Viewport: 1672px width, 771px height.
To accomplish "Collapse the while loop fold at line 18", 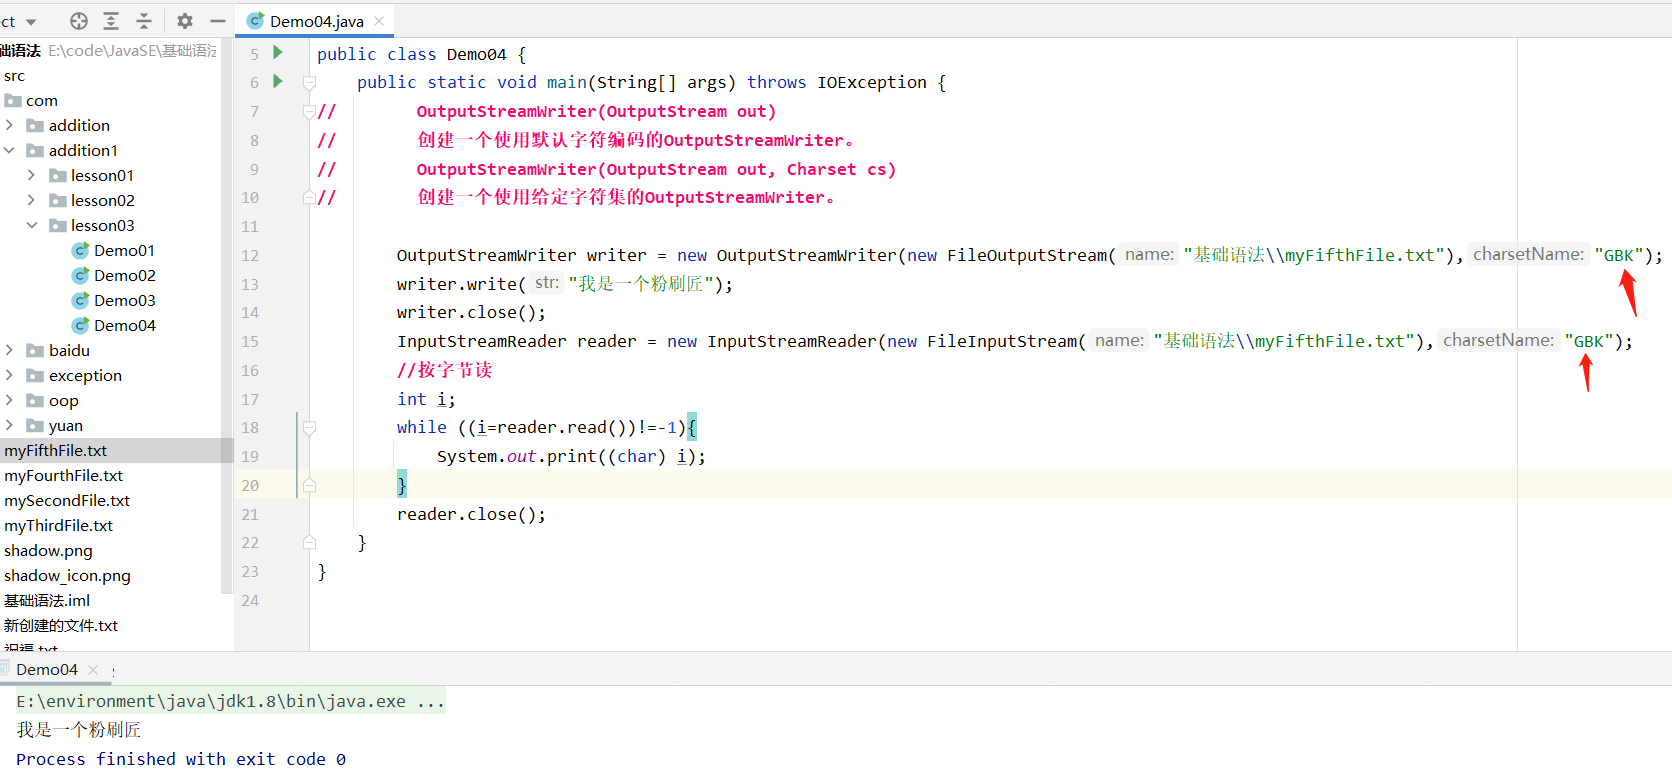I will pyautogui.click(x=309, y=427).
